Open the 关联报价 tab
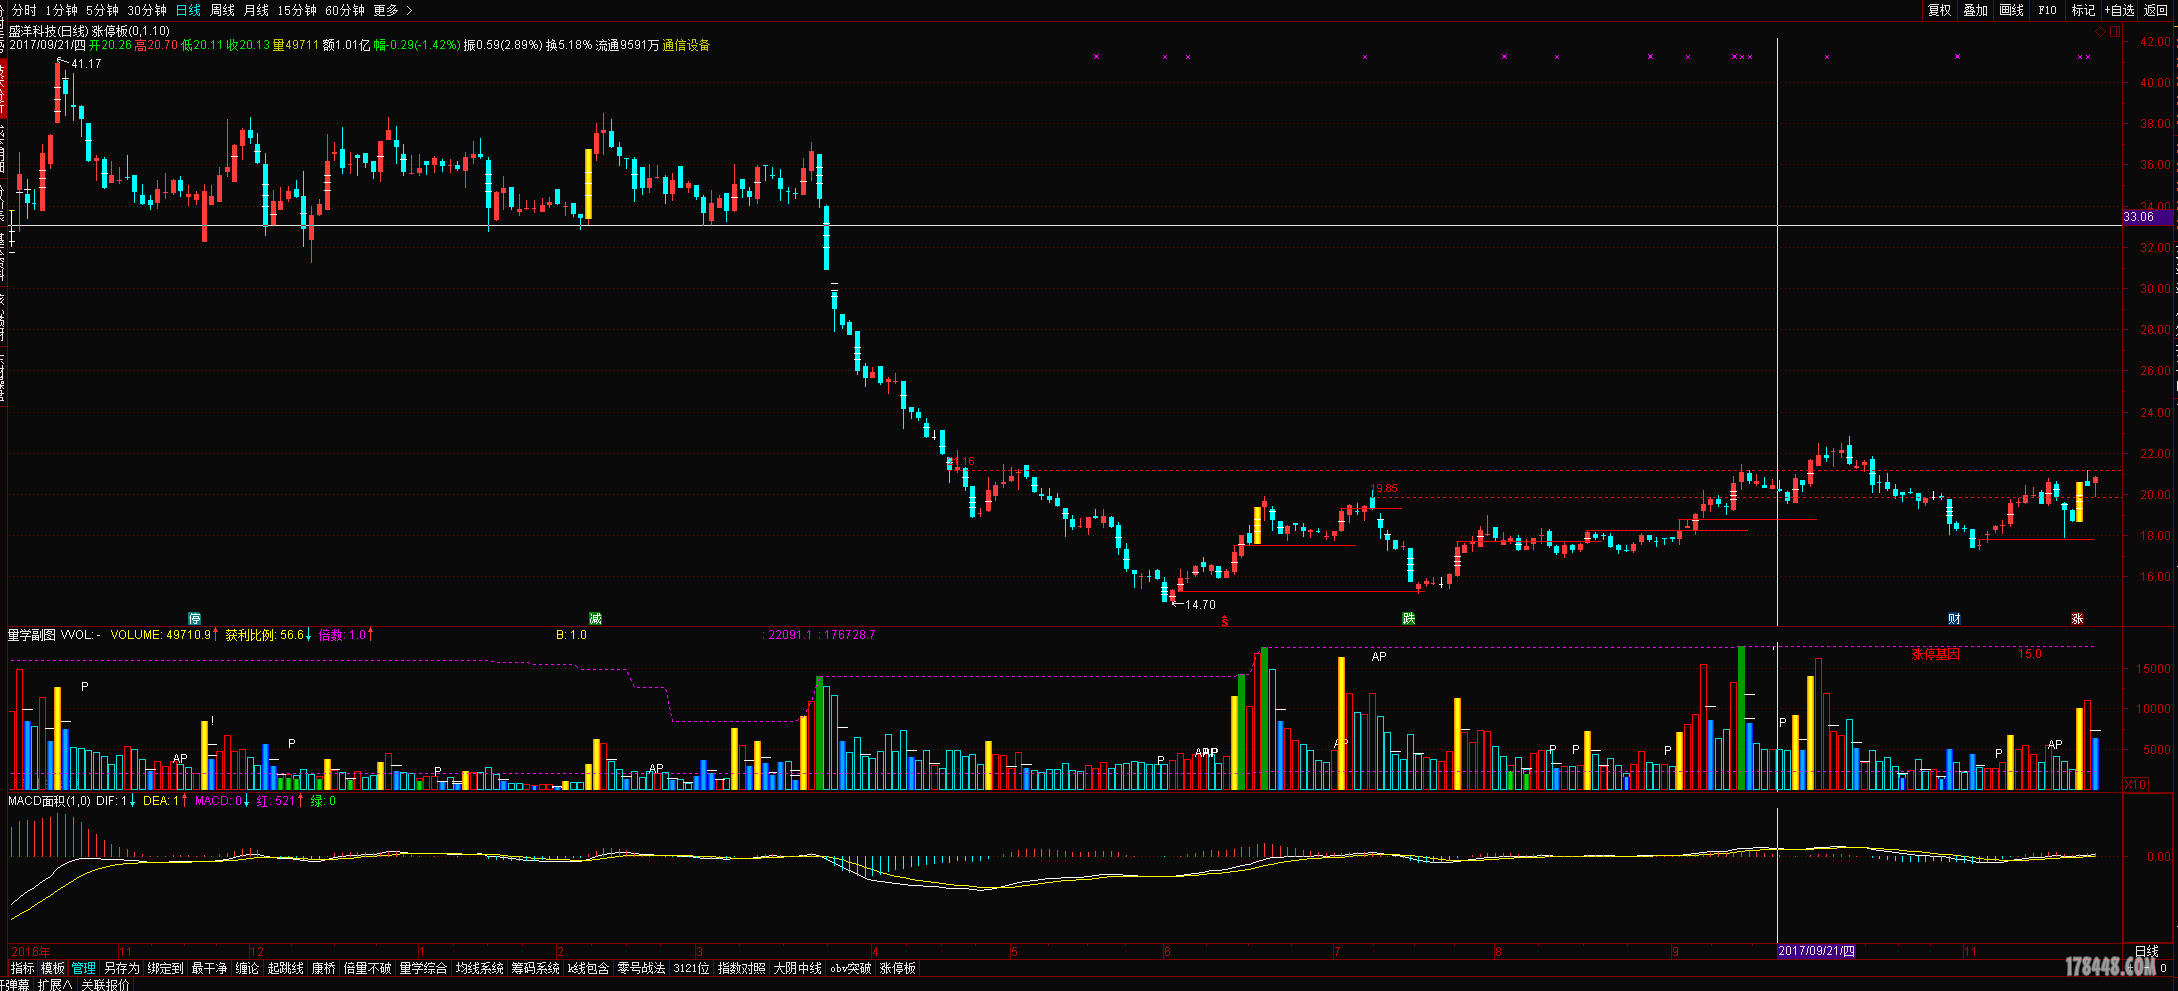 [x=105, y=985]
